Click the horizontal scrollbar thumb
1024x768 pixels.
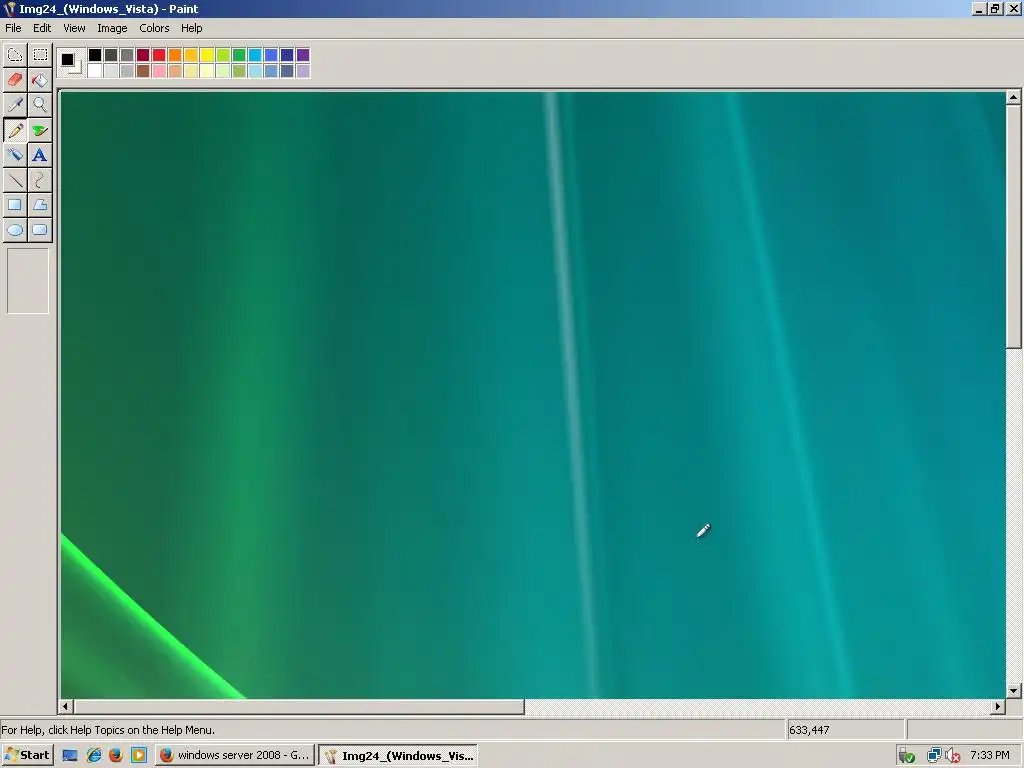pyautogui.click(x=299, y=706)
